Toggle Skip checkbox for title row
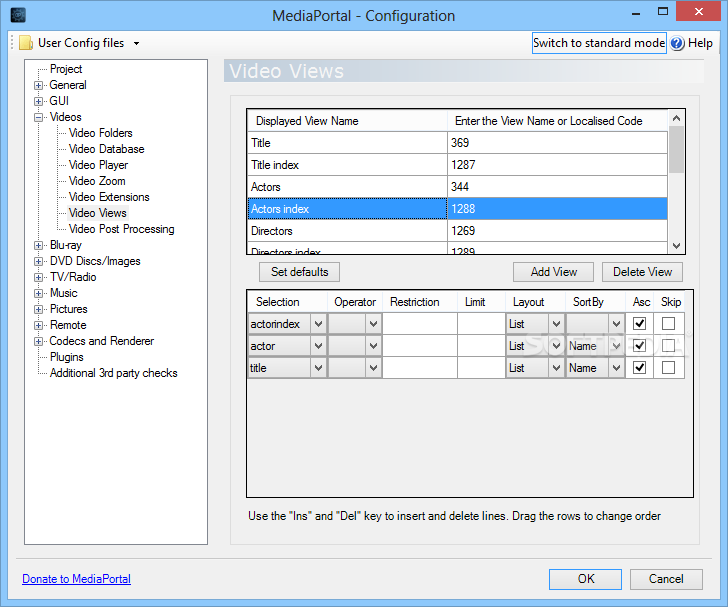This screenshot has height=607, width=728. tap(668, 368)
